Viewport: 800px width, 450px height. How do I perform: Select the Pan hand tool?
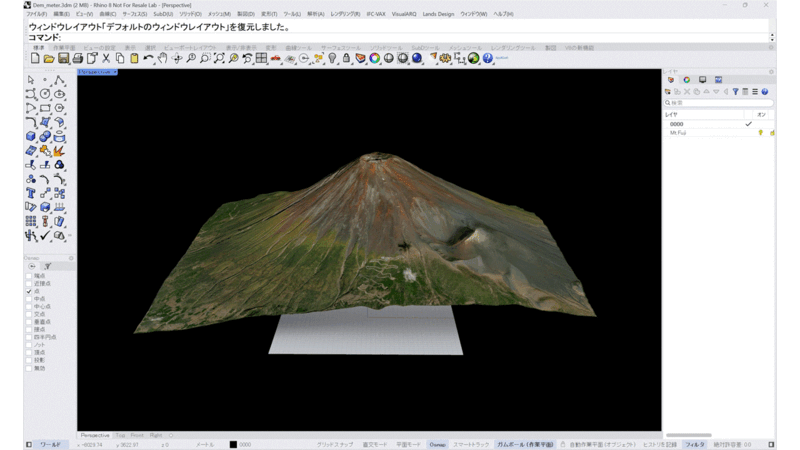click(162, 59)
